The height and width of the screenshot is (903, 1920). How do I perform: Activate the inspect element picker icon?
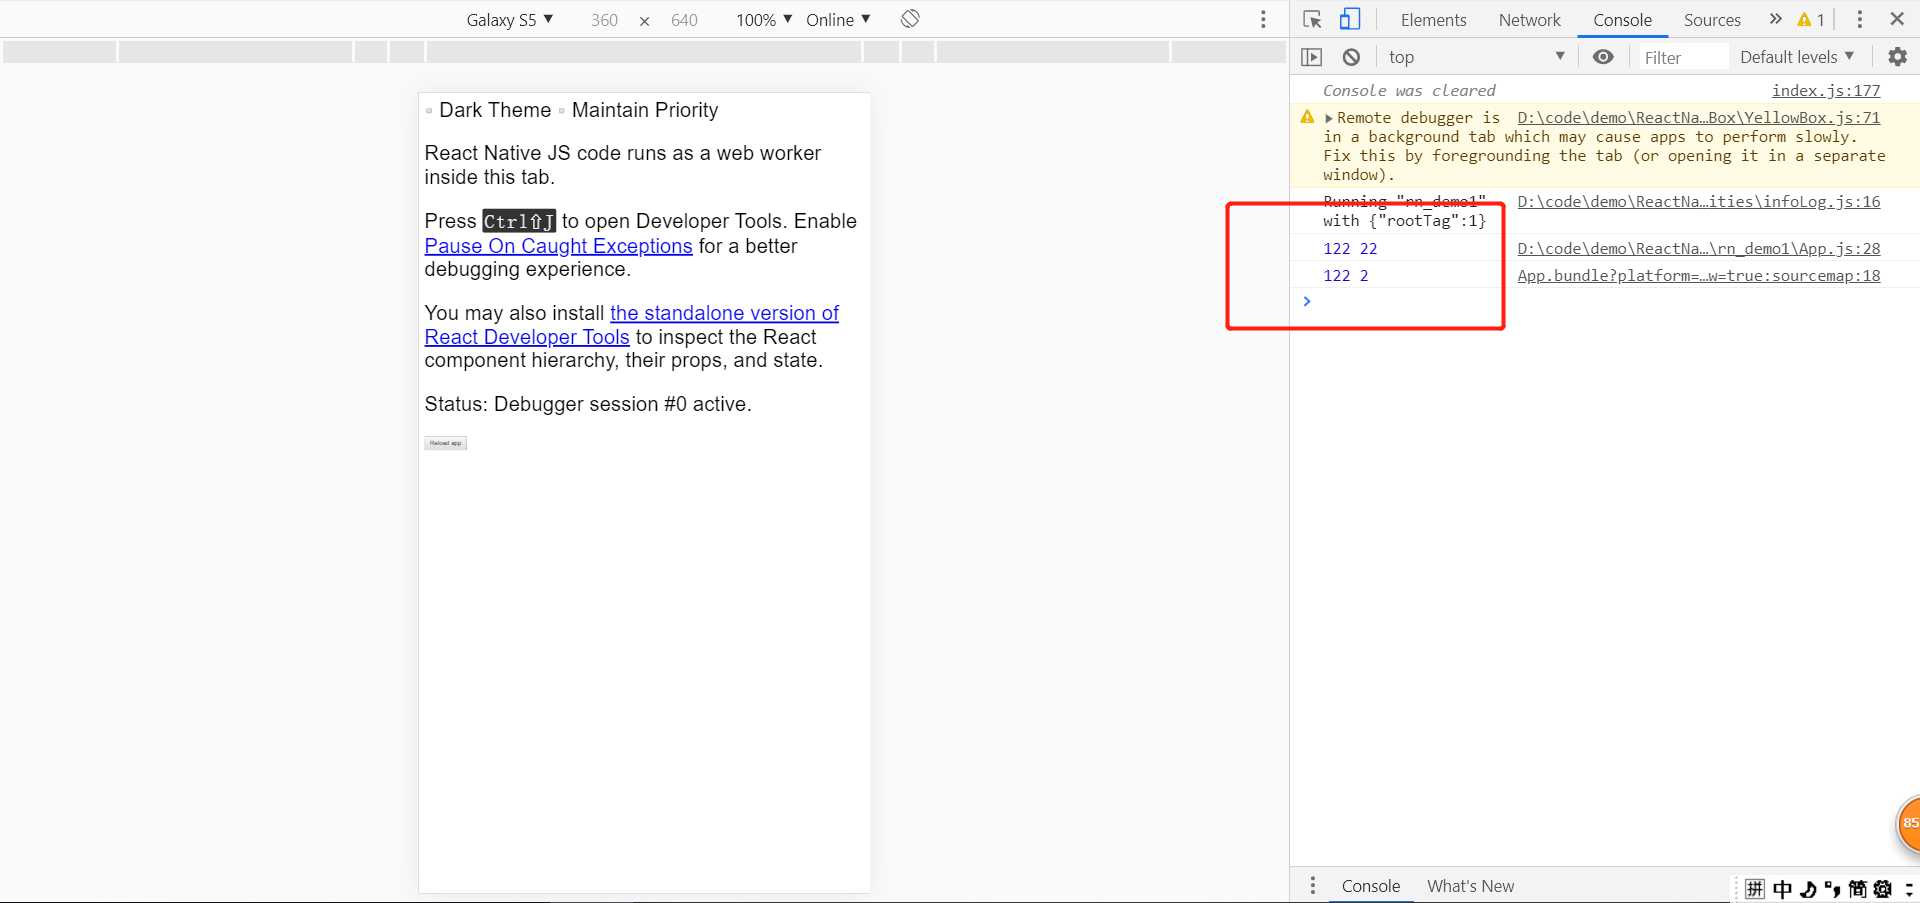(x=1312, y=19)
